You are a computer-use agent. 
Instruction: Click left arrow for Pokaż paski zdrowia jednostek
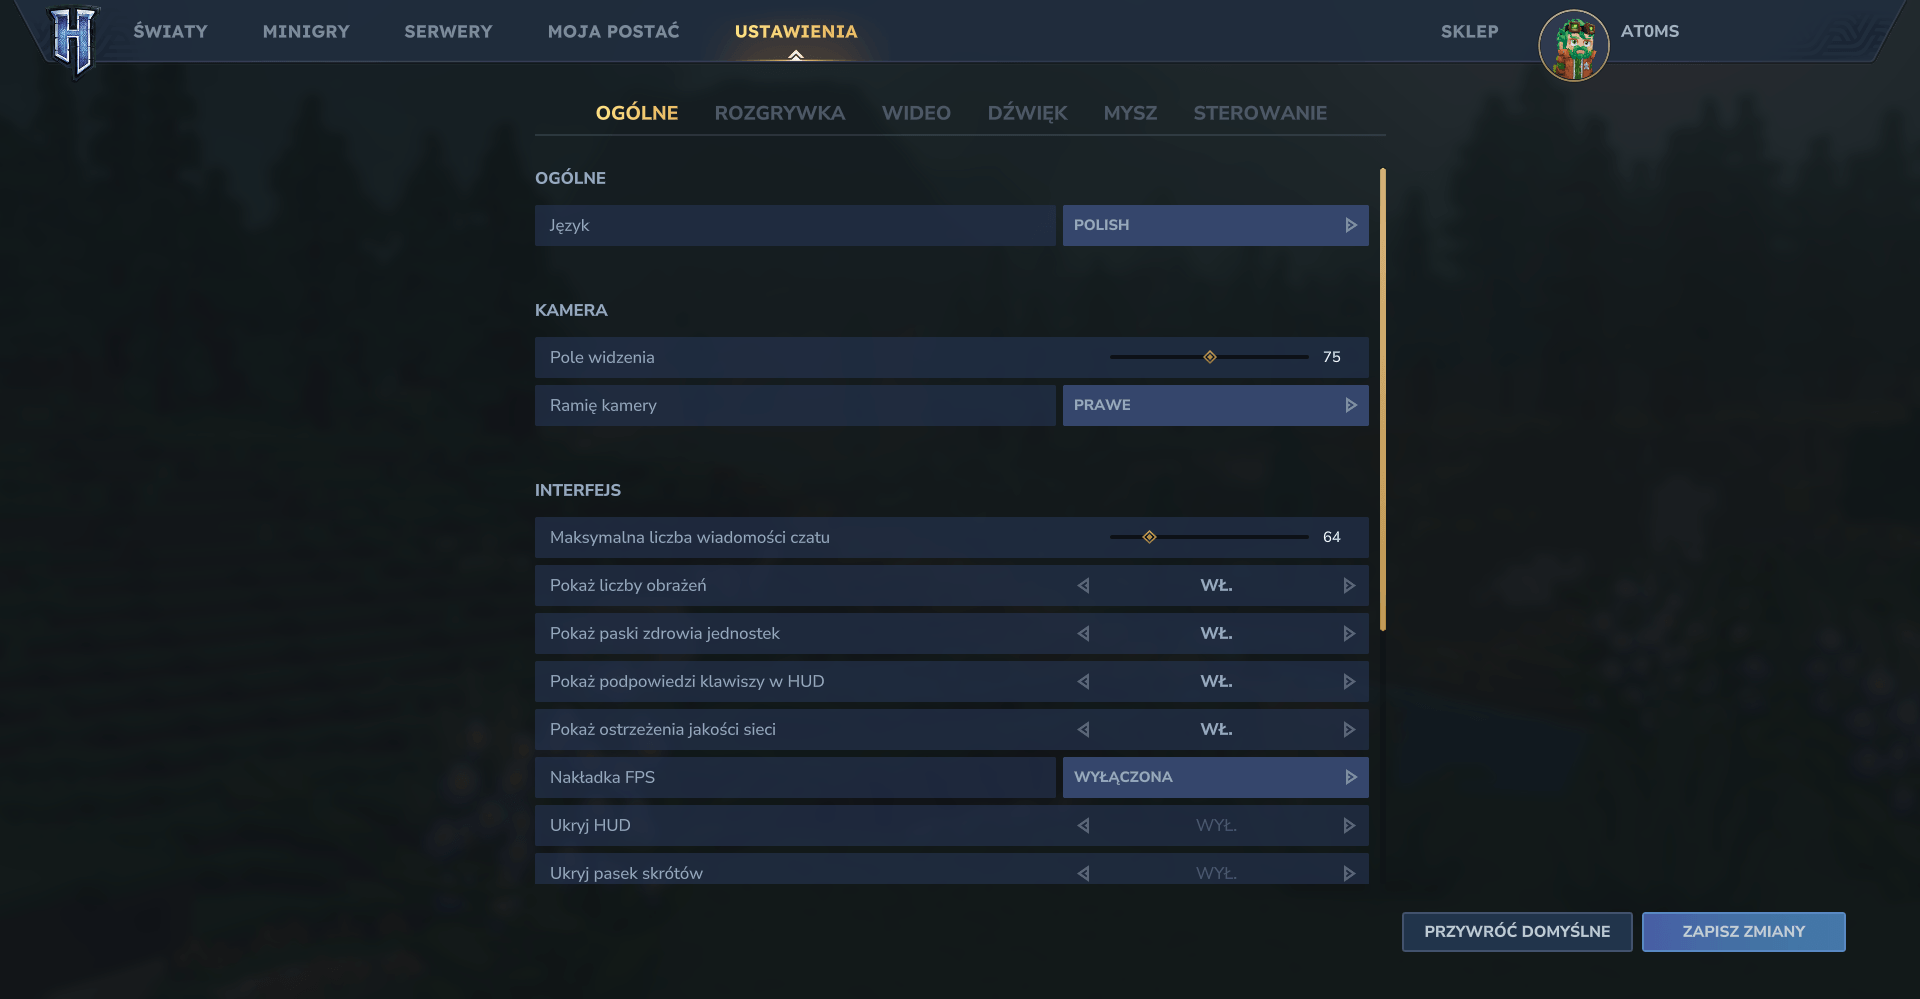1083,634
